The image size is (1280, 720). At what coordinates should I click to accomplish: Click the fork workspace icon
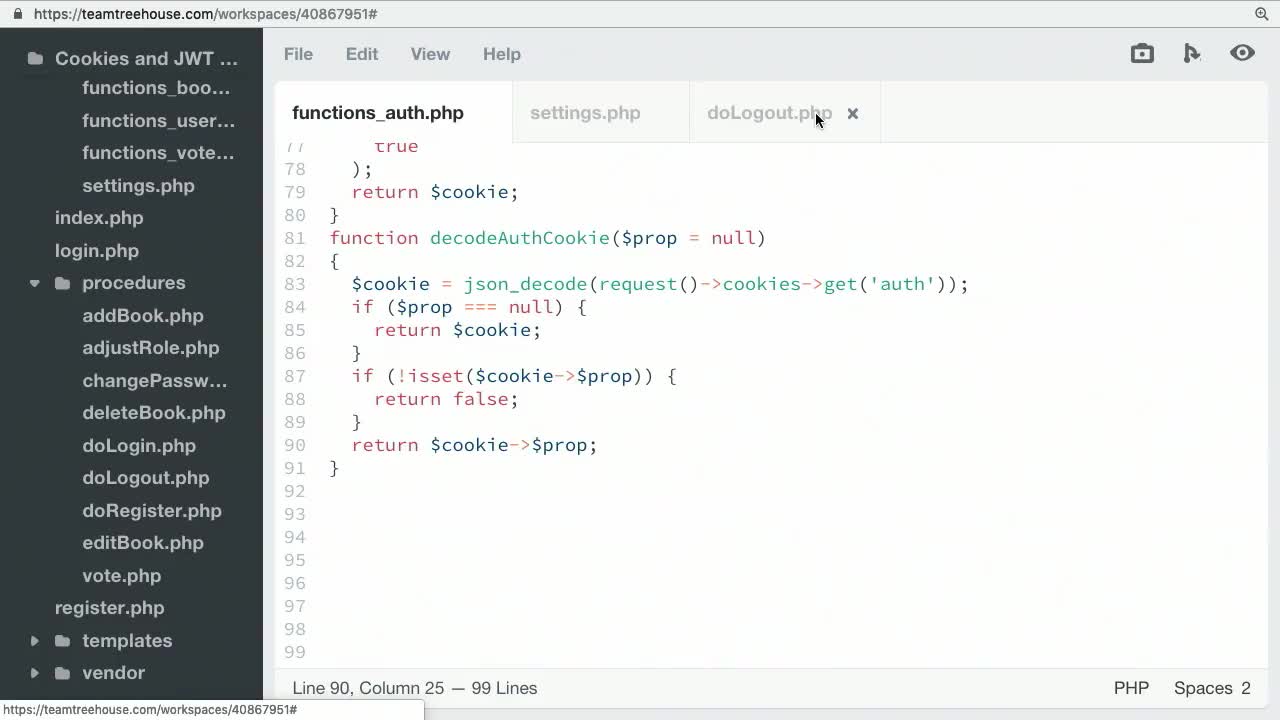[x=1192, y=53]
